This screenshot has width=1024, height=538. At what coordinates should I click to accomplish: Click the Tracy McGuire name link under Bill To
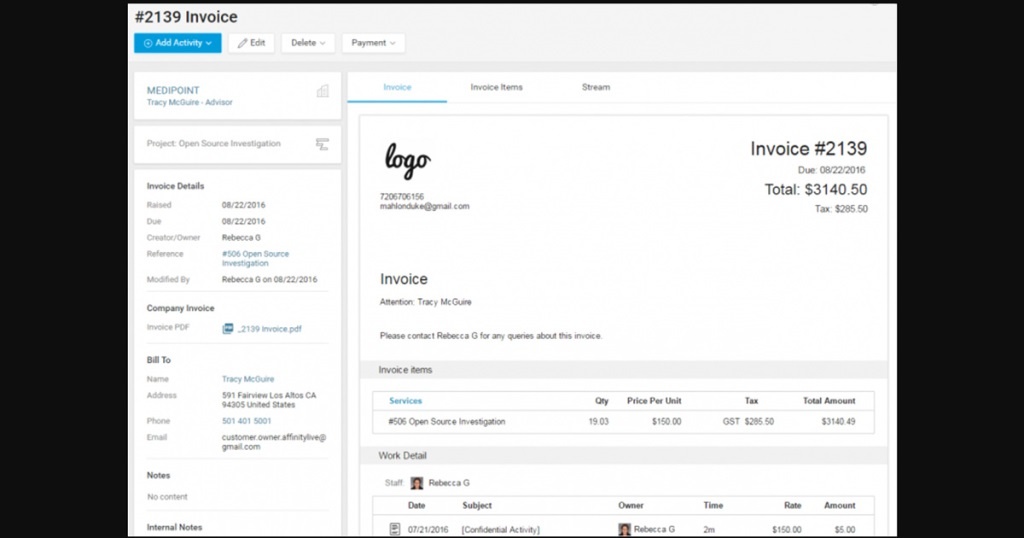pos(246,379)
